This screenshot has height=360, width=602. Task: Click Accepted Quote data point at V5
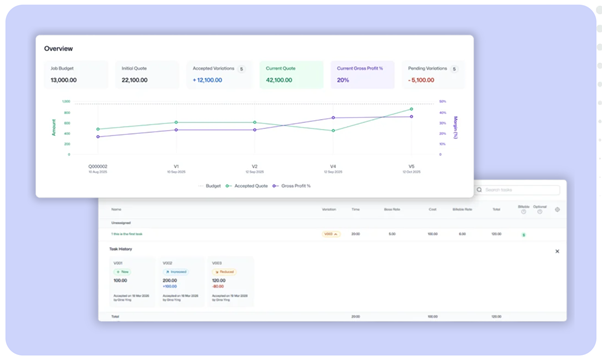(x=411, y=109)
